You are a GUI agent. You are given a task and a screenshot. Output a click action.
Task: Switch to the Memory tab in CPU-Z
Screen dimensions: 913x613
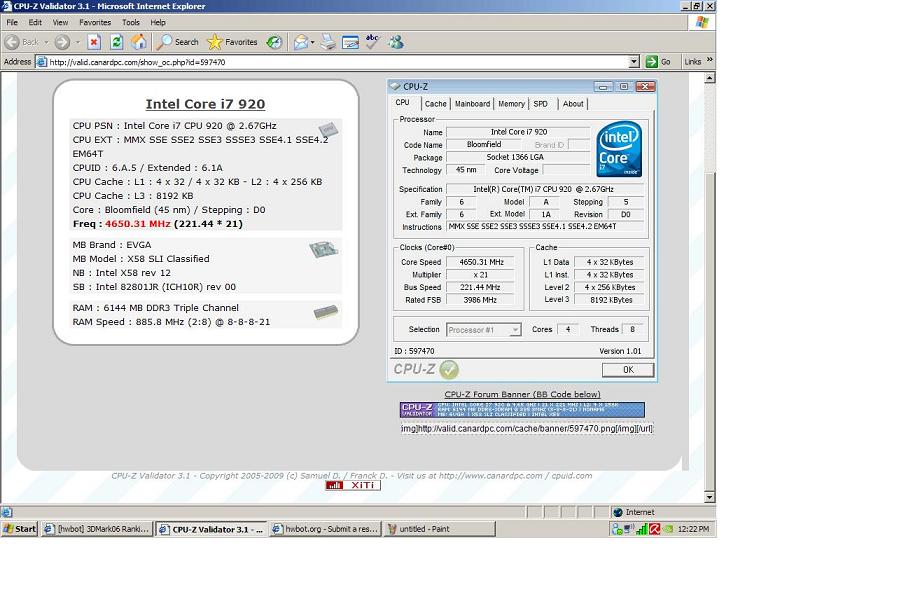[x=511, y=104]
